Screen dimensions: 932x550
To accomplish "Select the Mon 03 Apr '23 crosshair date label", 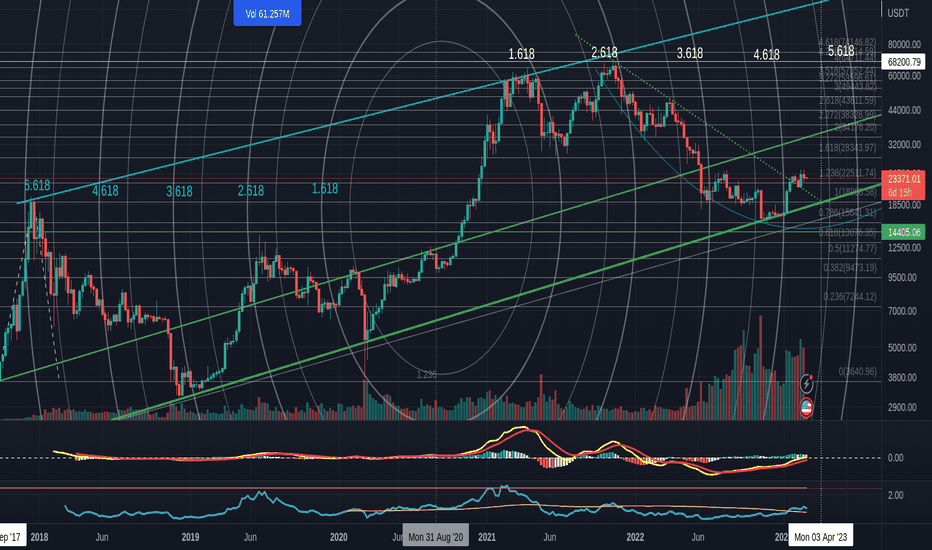I will coord(821,537).
